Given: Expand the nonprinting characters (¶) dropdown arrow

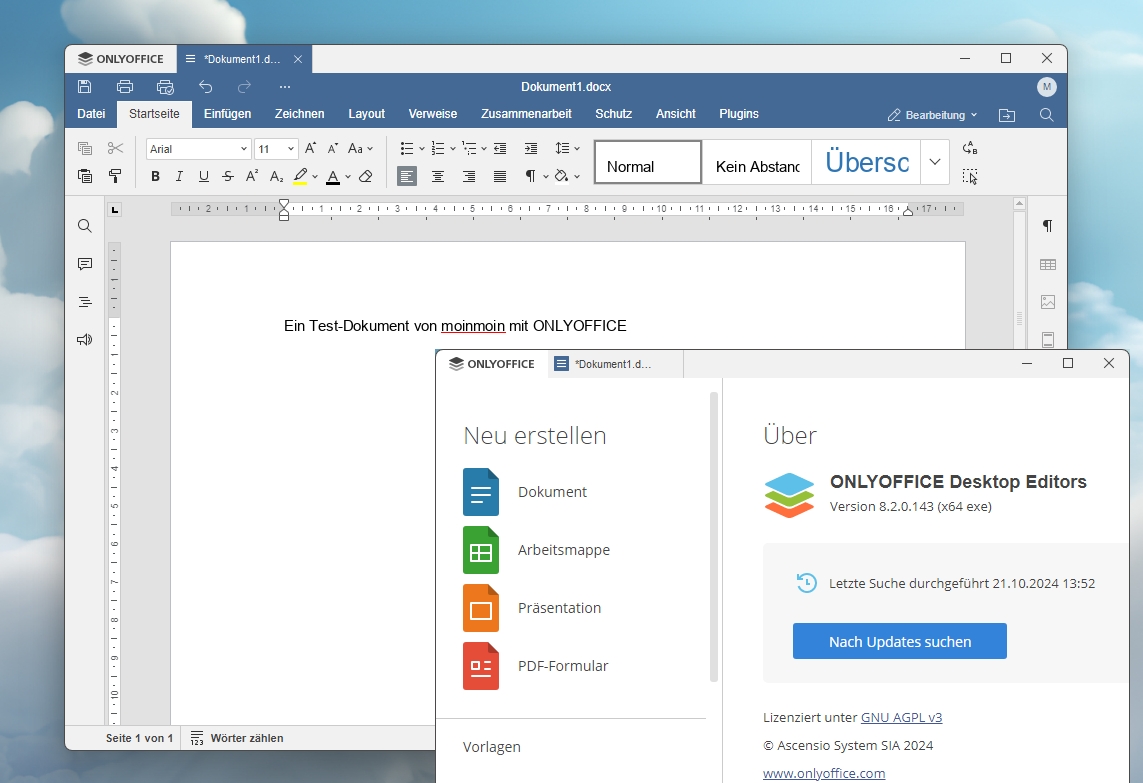Looking at the screenshot, I should coord(546,176).
